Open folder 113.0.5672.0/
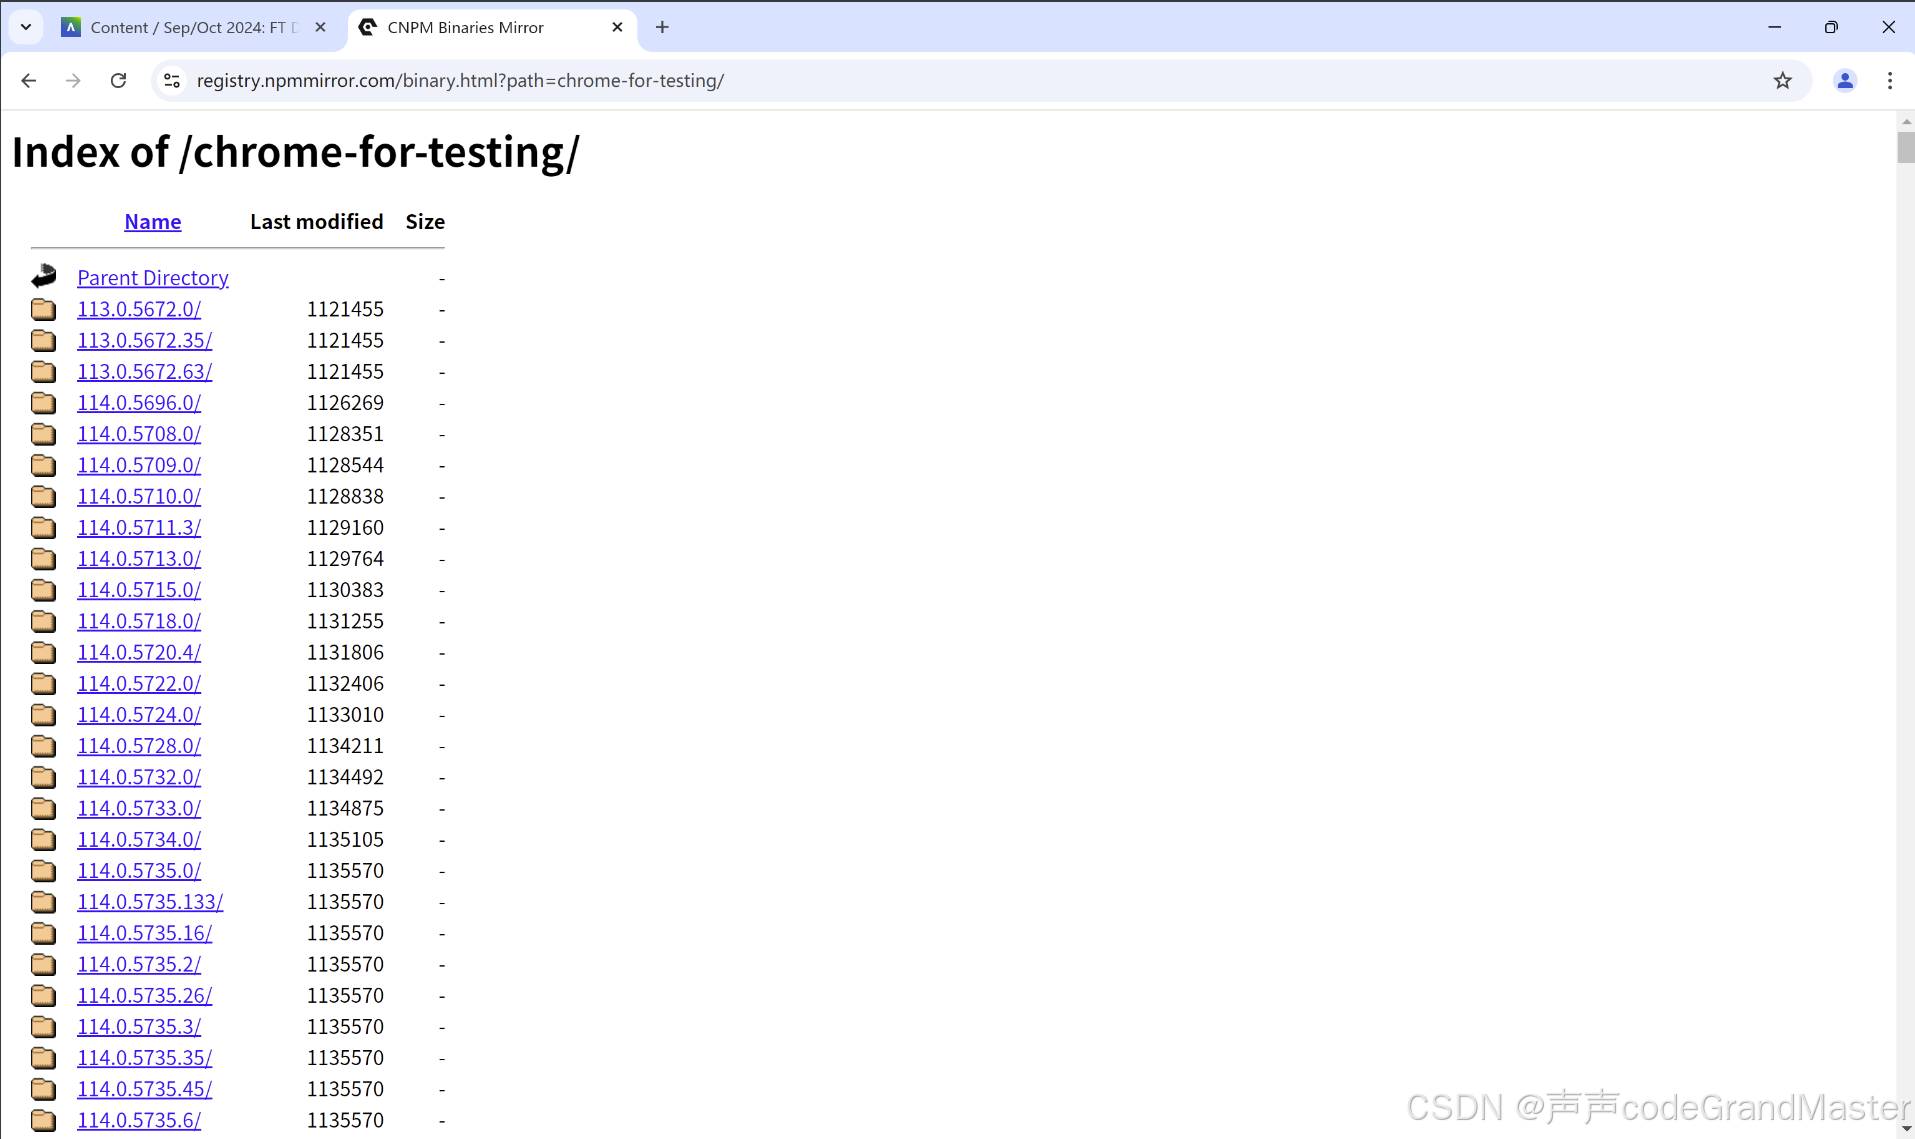This screenshot has width=1915, height=1139. coord(139,309)
